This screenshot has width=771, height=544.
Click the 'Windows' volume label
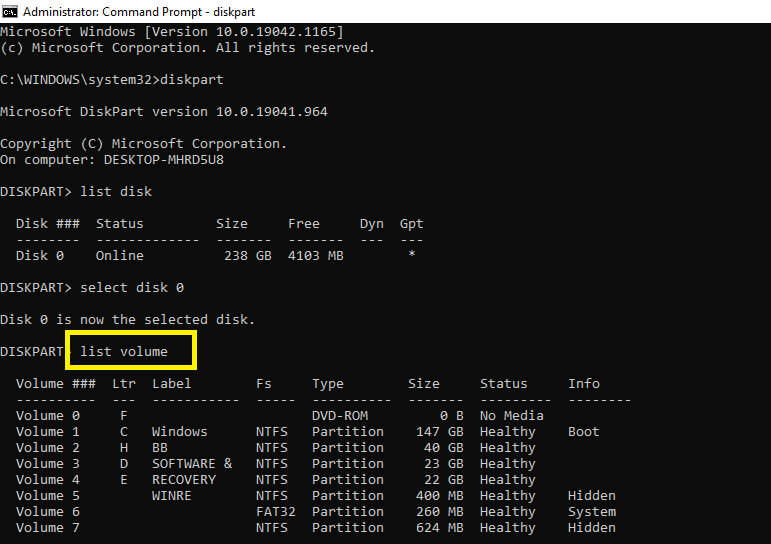(180, 432)
